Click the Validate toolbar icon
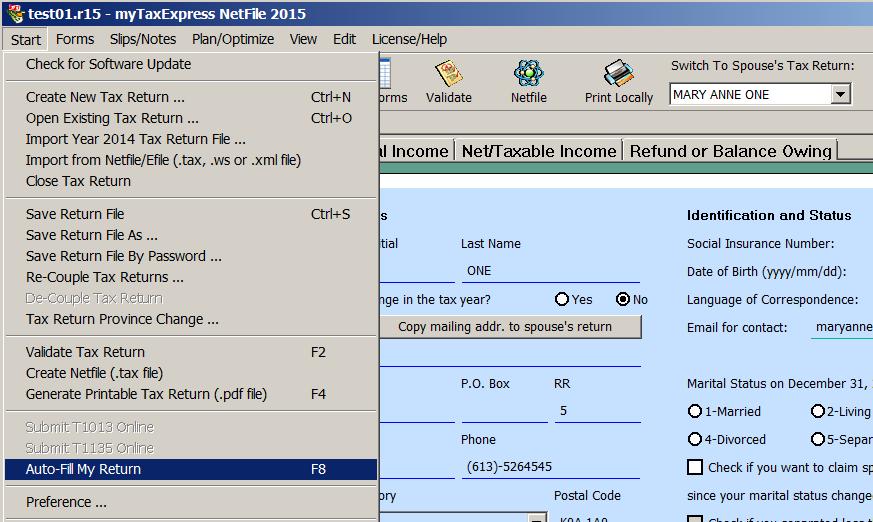 pyautogui.click(x=449, y=73)
